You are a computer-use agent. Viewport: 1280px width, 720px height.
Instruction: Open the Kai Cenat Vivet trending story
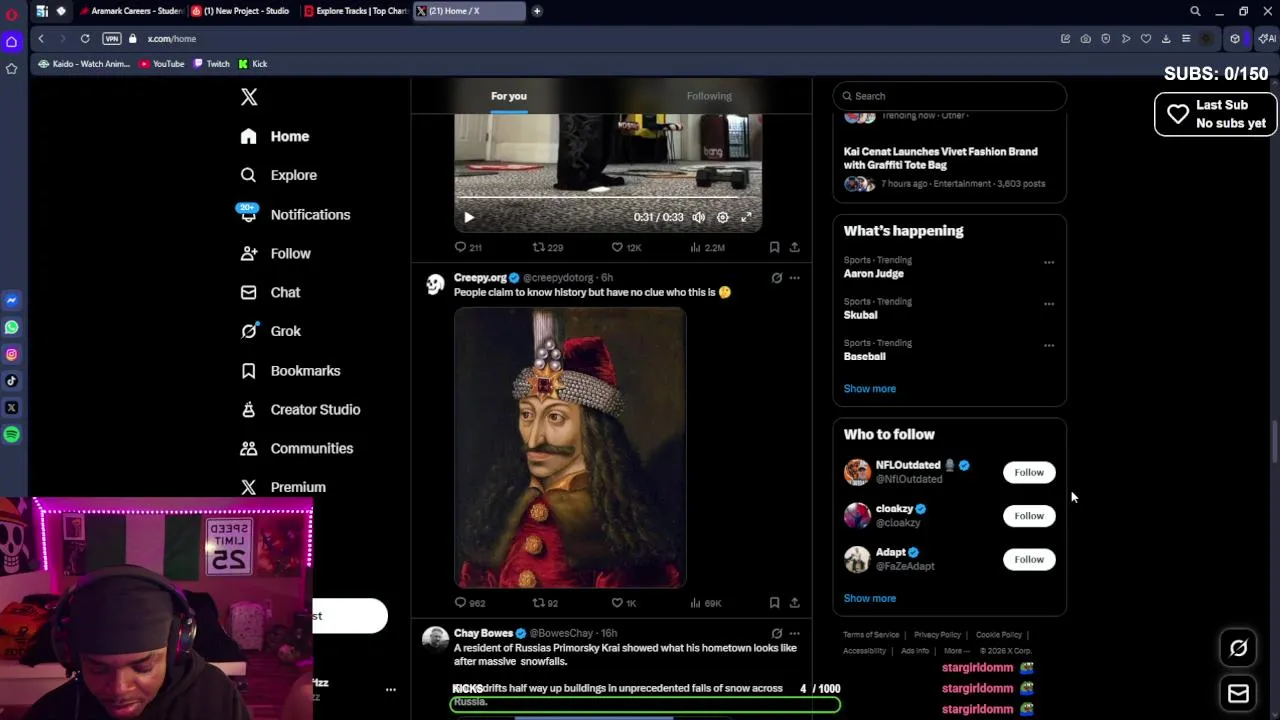click(940, 158)
